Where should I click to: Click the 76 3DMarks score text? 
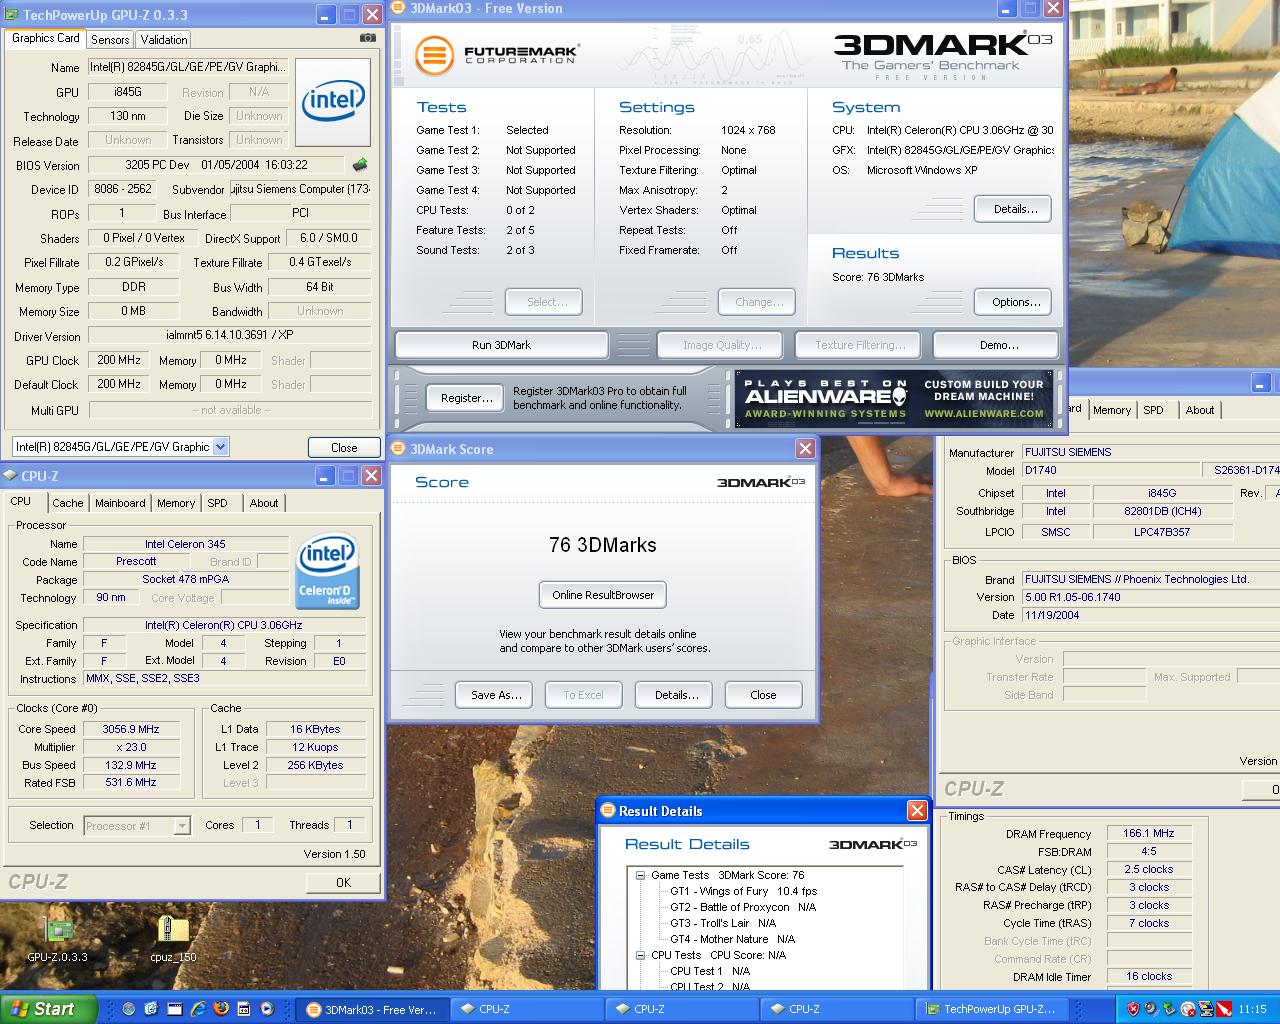coord(603,545)
